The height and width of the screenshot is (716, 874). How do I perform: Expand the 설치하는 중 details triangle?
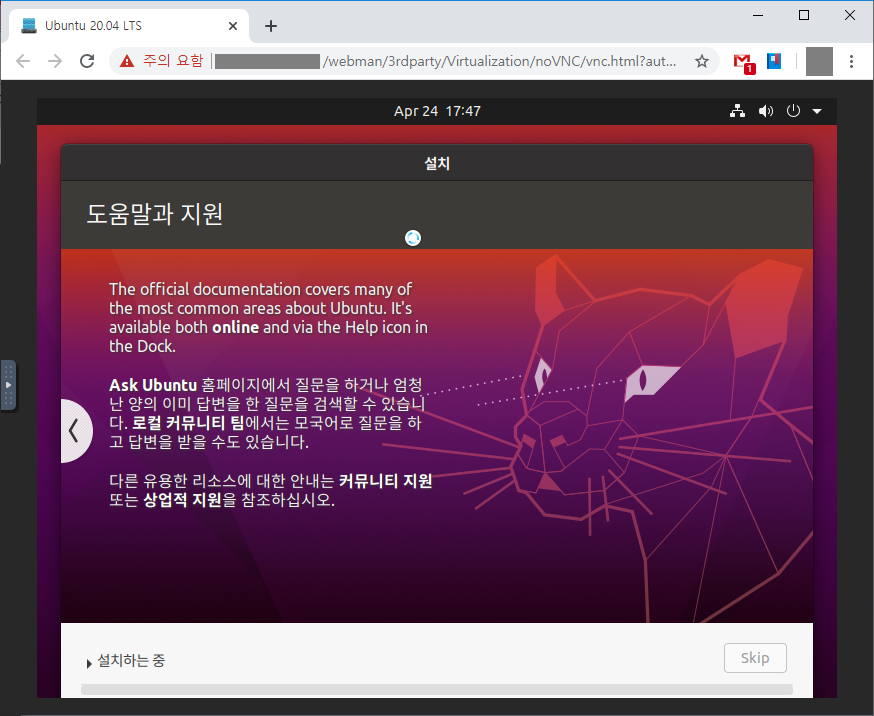tap(89, 663)
